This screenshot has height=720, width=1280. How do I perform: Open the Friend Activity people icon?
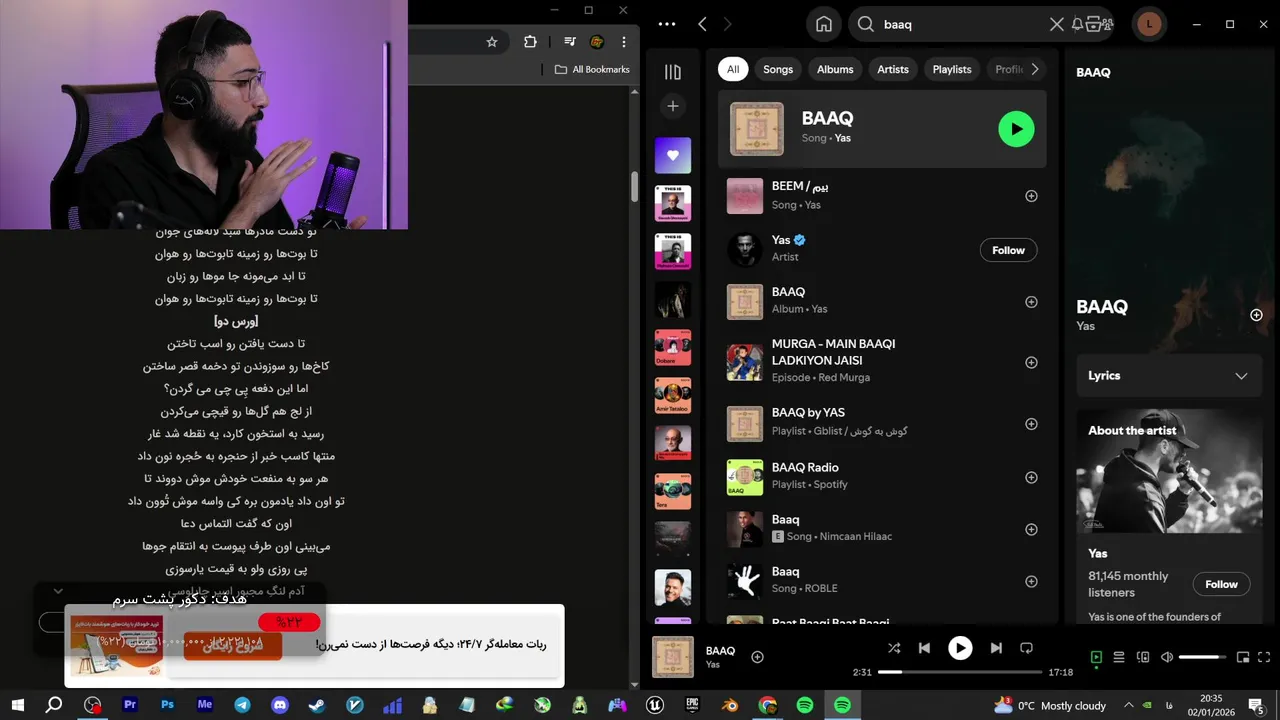(1107, 24)
